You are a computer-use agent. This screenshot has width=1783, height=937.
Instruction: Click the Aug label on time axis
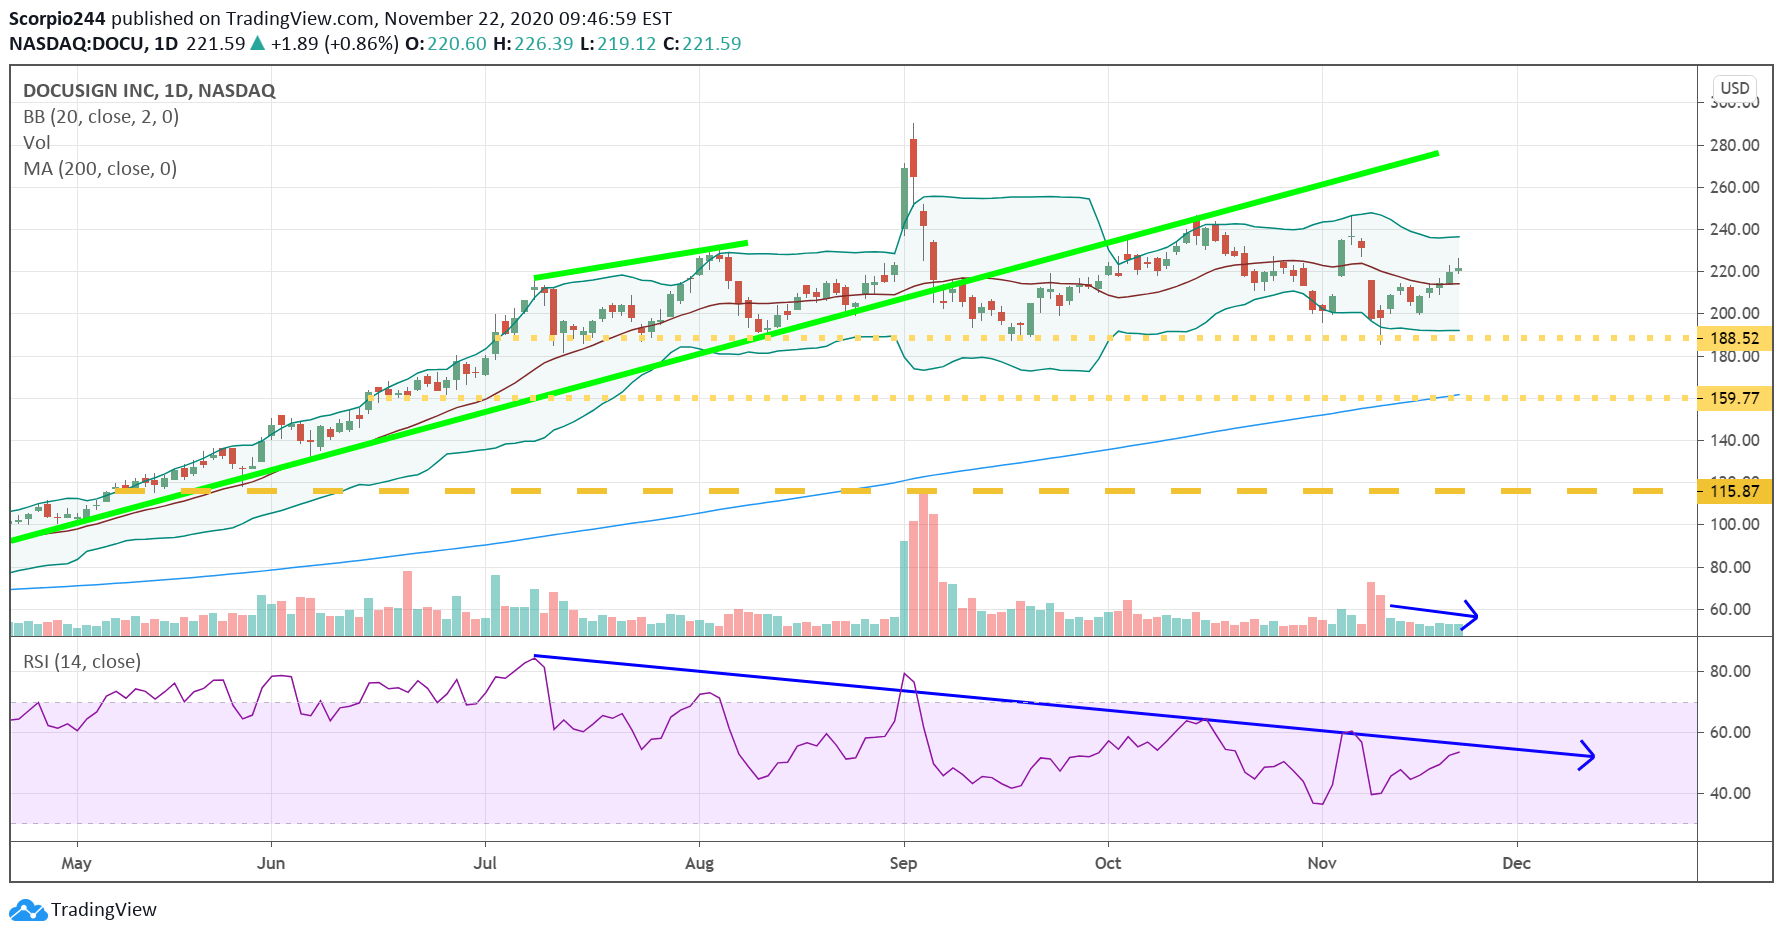[699, 863]
